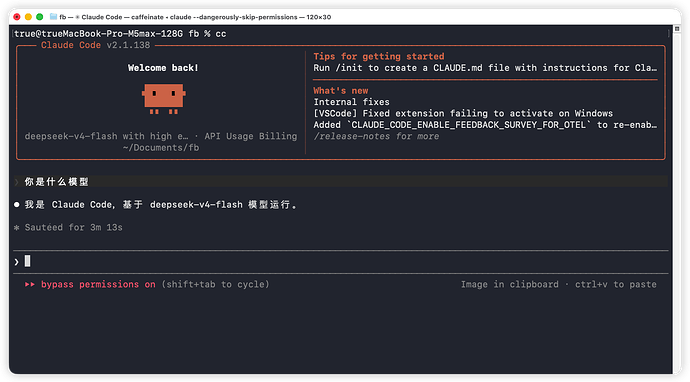Click 'ctrl+v to paste' hint

point(616,284)
